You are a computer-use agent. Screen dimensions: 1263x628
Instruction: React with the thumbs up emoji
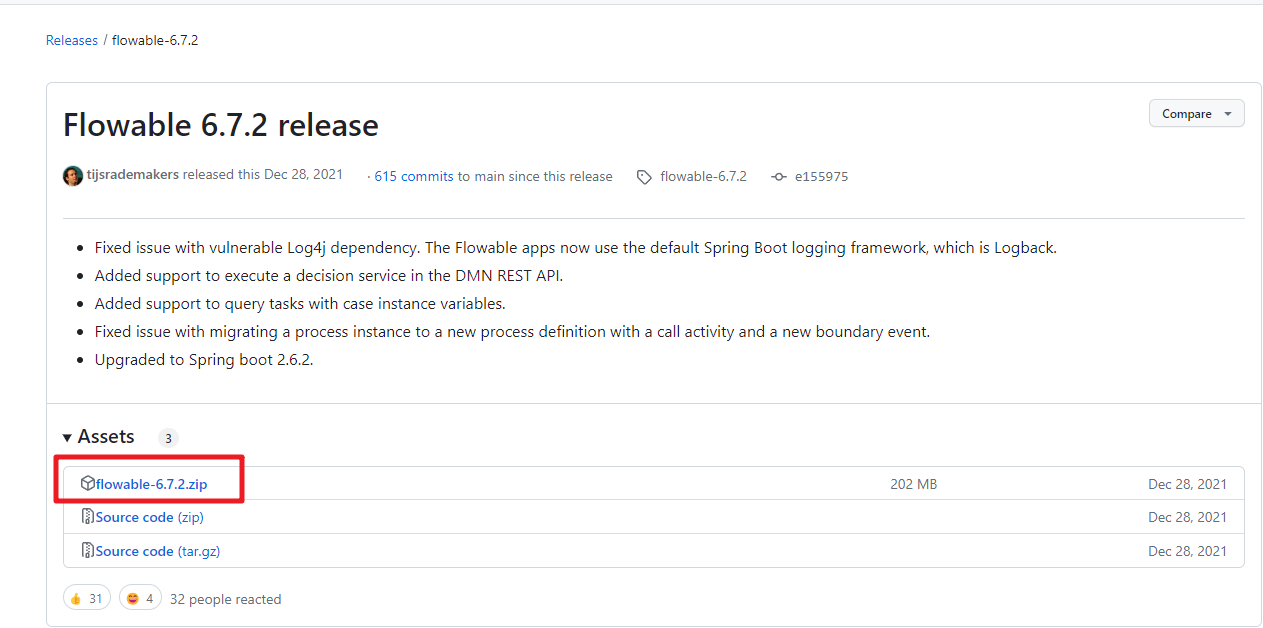(87, 598)
